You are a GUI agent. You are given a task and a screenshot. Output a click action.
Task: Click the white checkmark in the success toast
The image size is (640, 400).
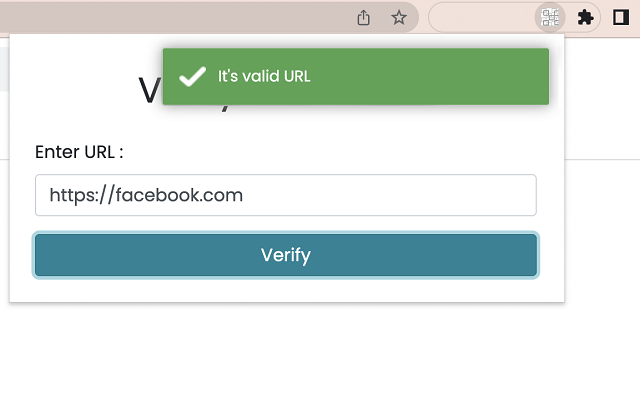[192, 76]
